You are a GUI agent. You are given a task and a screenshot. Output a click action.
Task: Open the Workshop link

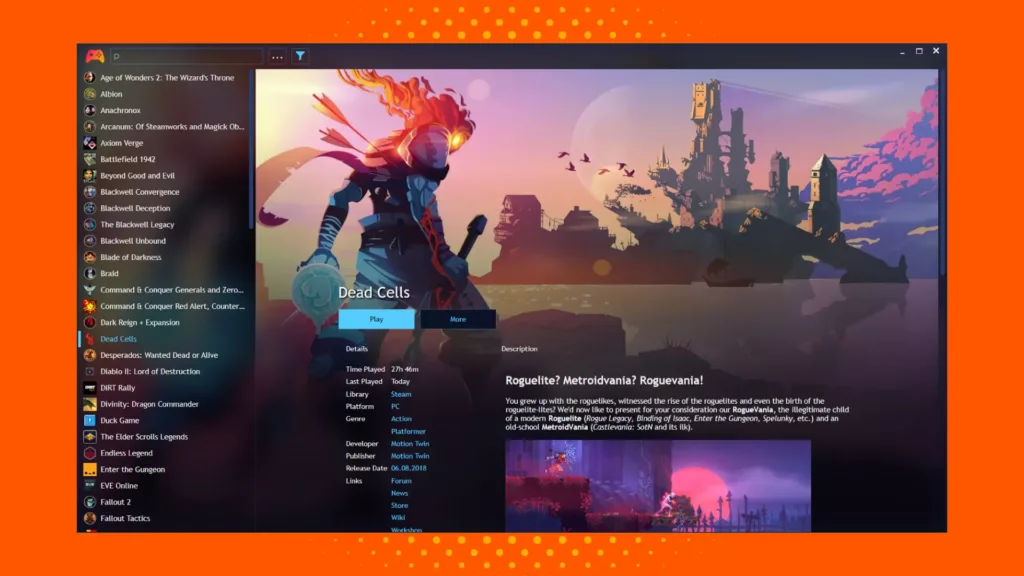[x=405, y=530]
